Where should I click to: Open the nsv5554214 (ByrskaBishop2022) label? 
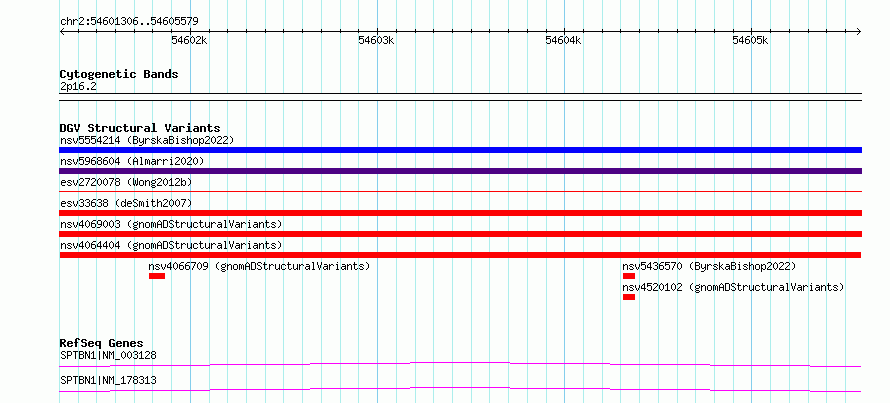click(x=147, y=140)
